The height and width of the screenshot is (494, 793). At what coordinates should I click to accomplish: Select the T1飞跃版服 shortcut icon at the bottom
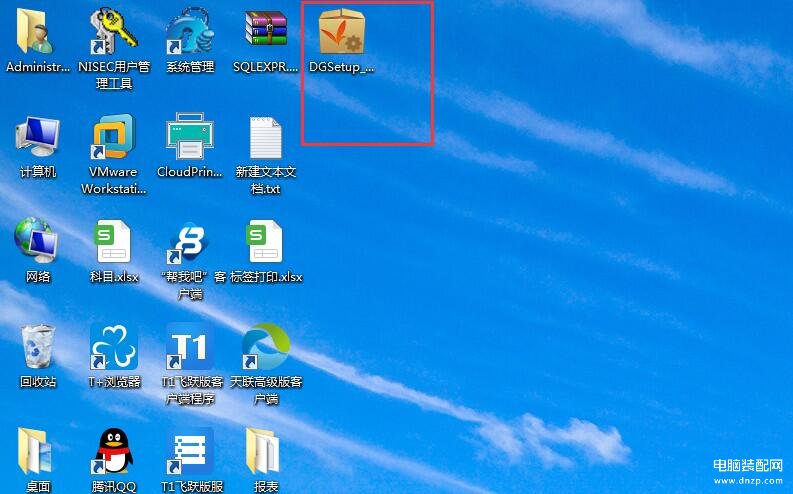pyautogui.click(x=190, y=451)
